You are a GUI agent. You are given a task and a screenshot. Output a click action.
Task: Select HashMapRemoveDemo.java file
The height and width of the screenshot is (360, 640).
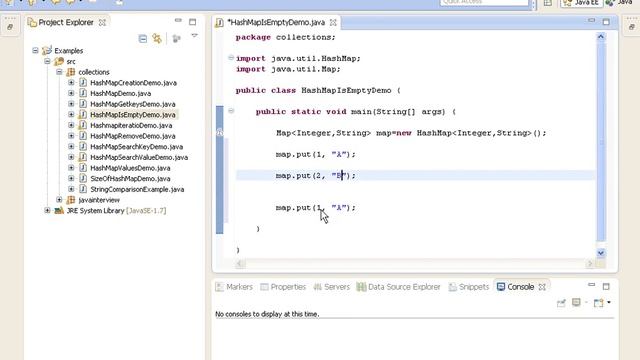click(x=132, y=136)
